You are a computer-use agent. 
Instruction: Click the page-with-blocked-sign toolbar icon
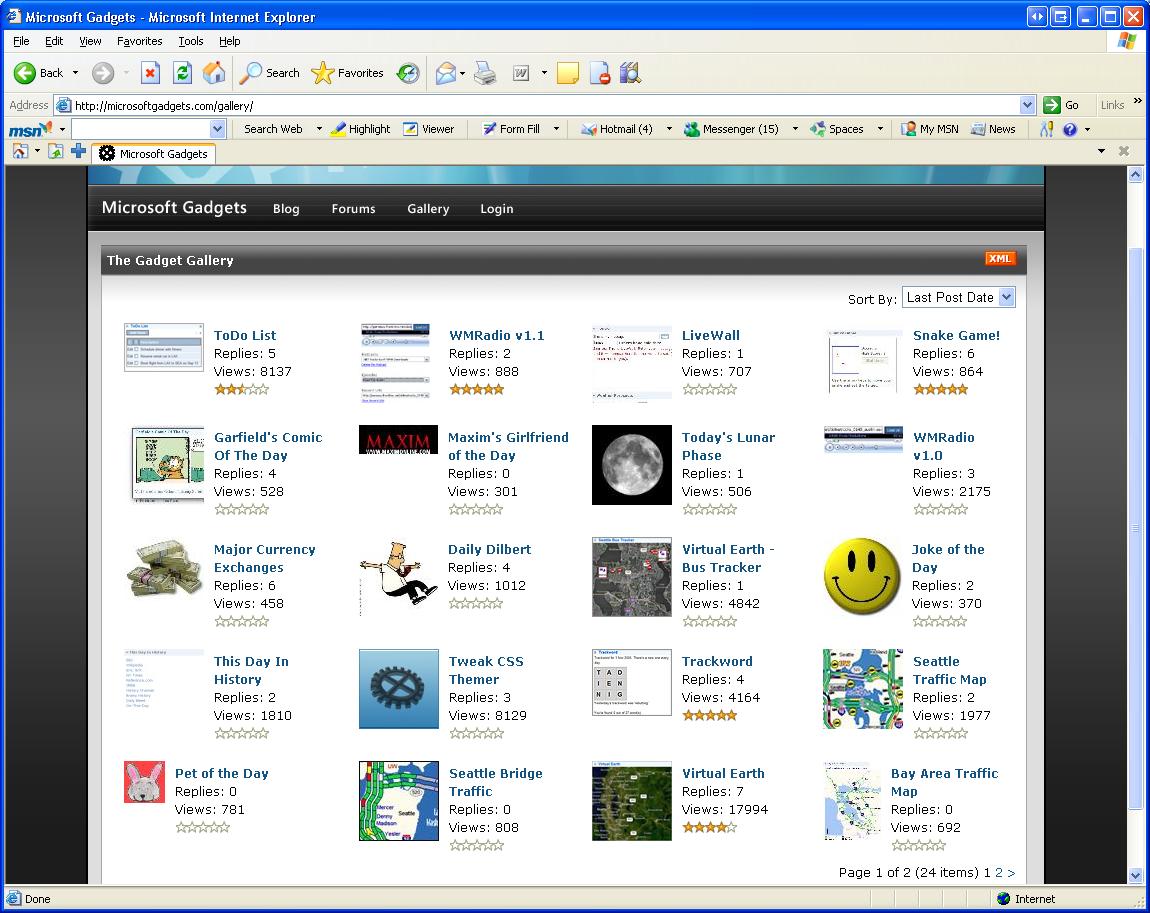click(x=600, y=73)
